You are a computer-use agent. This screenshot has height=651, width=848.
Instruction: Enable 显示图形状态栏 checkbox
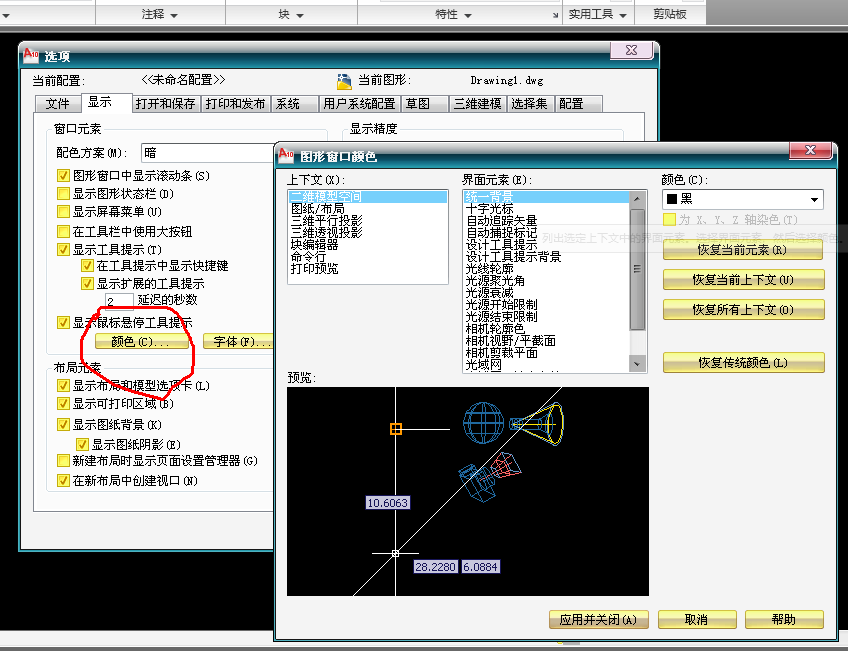(63, 194)
